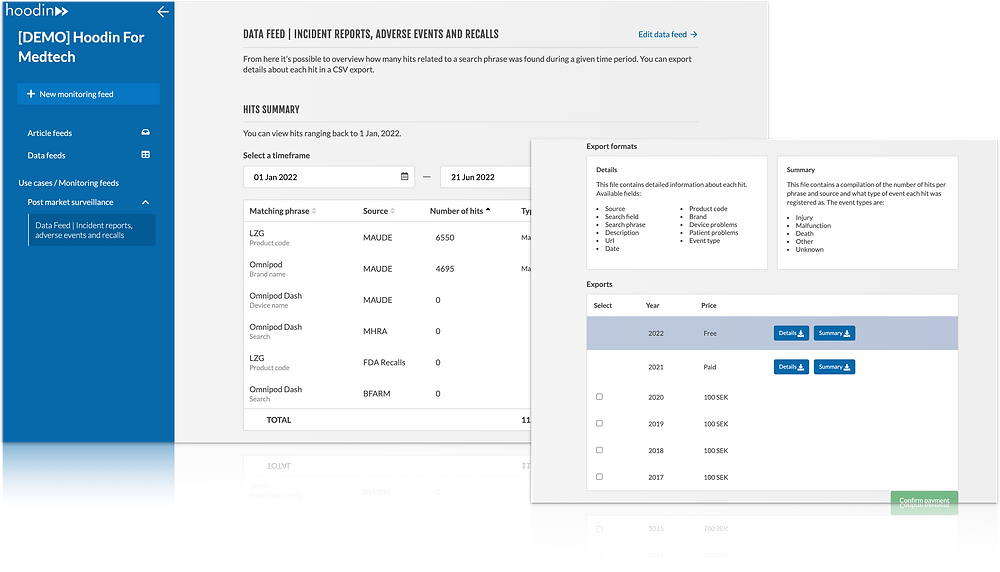
Task: Collapse Post market surveillance chevron
Action: coord(145,202)
